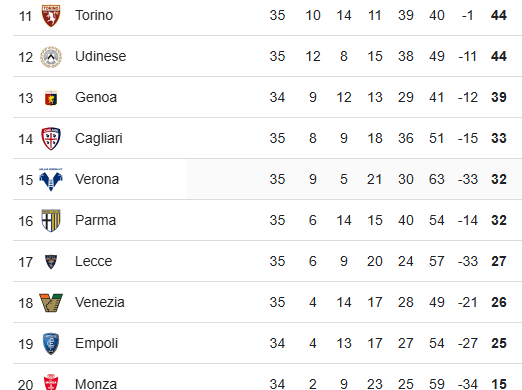
Task: Open the Venezia team link
Action: point(100,302)
